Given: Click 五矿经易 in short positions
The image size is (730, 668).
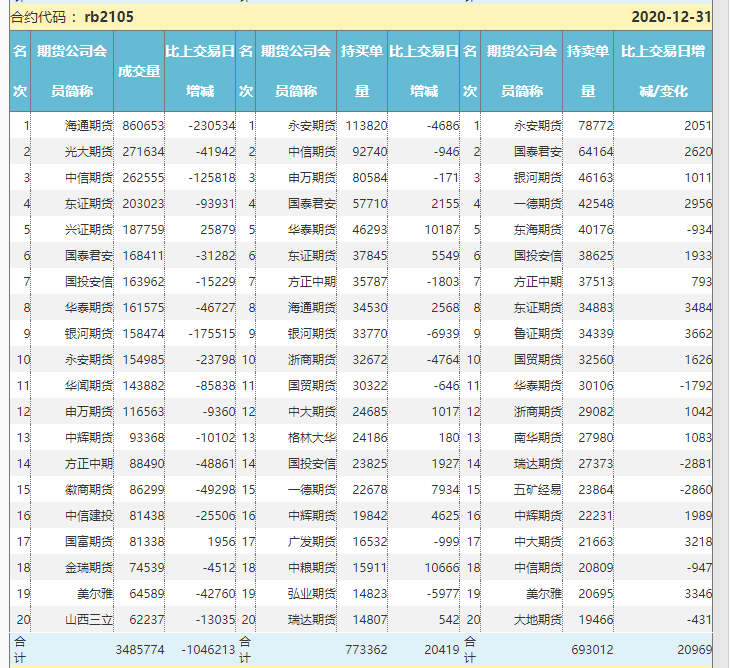Looking at the screenshot, I should (538, 490).
